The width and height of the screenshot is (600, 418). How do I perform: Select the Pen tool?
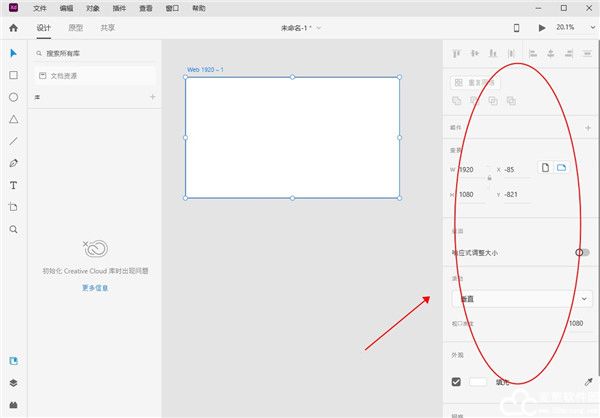click(14, 163)
